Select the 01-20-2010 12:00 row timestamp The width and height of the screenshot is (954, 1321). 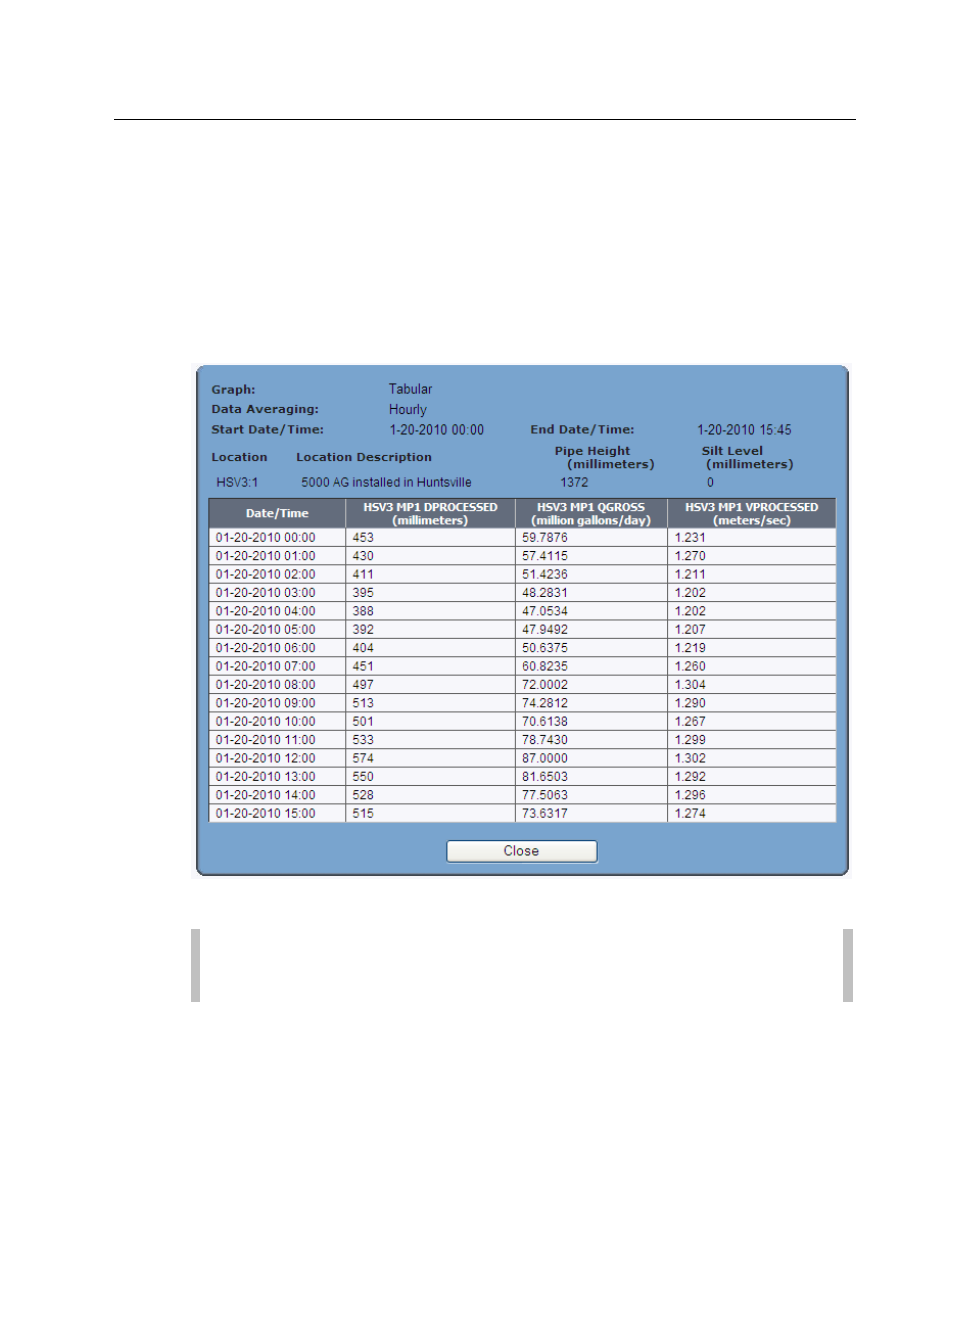point(265,758)
